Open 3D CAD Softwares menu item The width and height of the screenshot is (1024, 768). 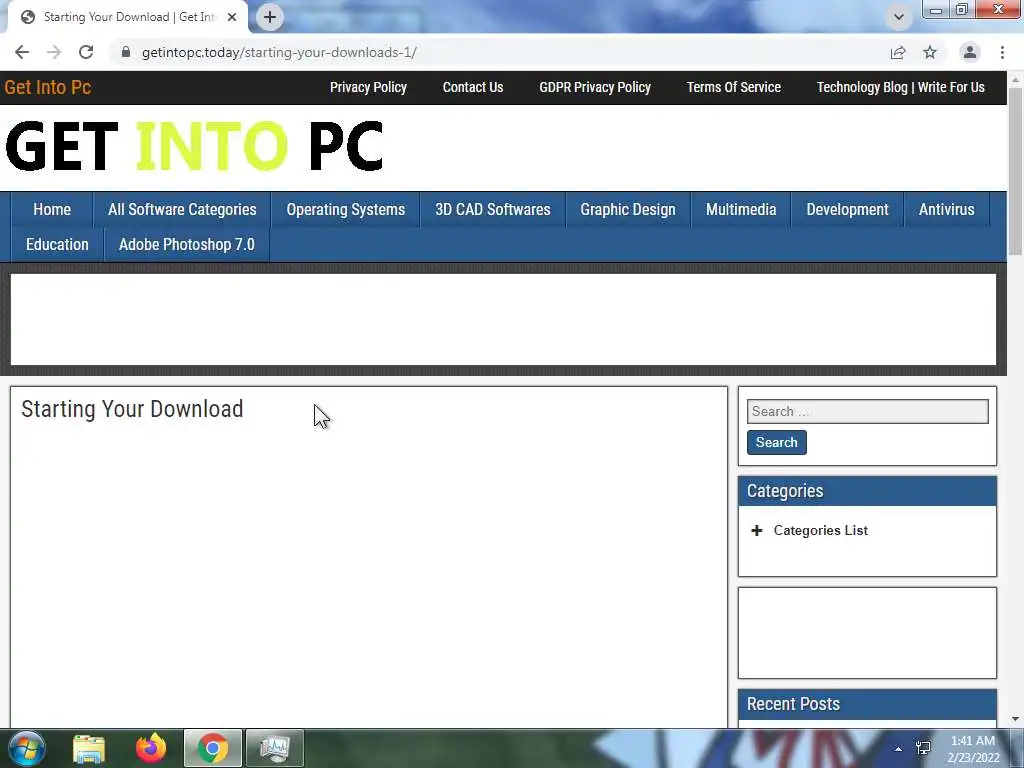tap(492, 210)
